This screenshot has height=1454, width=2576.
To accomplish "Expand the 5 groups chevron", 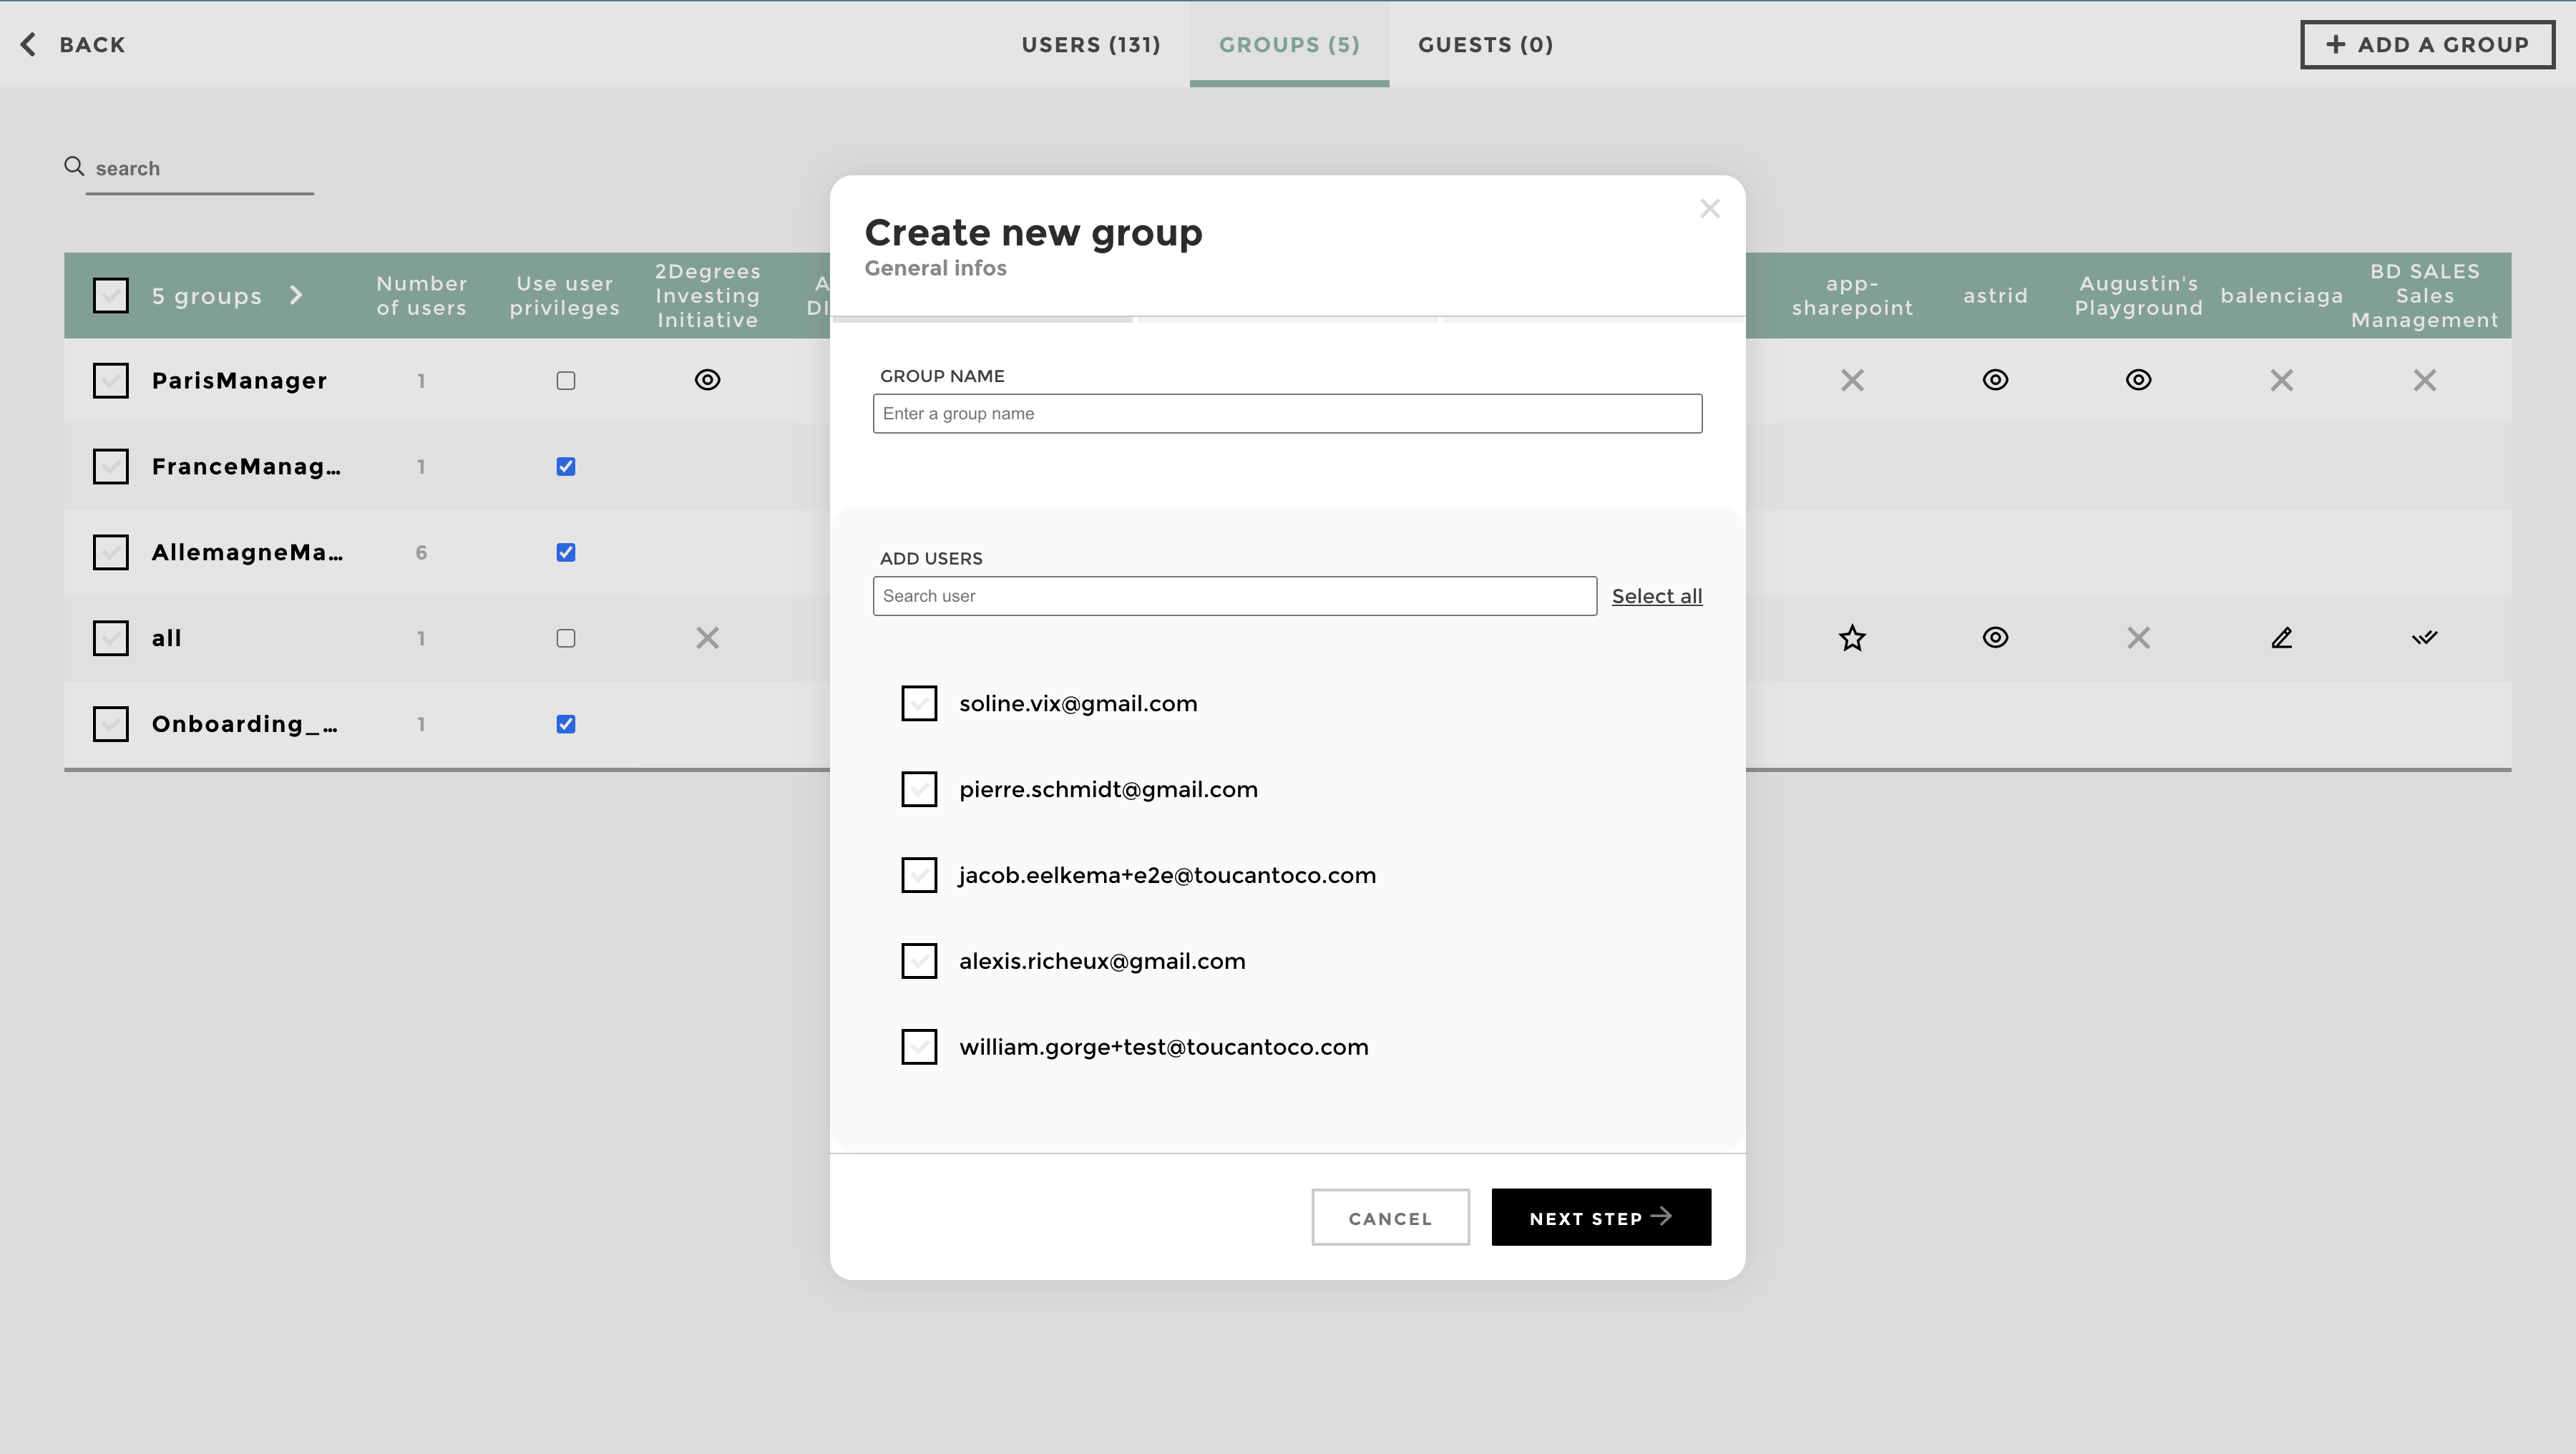I will (296, 295).
